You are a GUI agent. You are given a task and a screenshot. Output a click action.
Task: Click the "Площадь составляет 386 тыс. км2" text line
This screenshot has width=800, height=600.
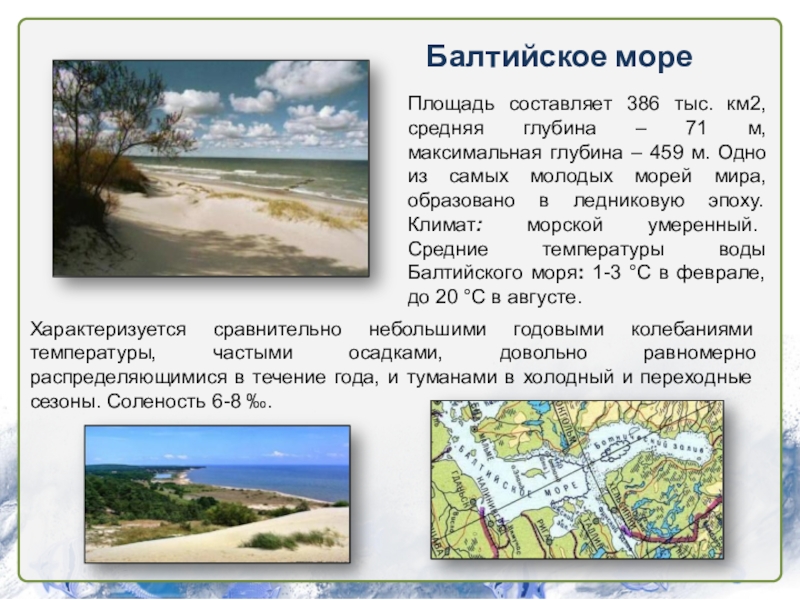[586, 103]
